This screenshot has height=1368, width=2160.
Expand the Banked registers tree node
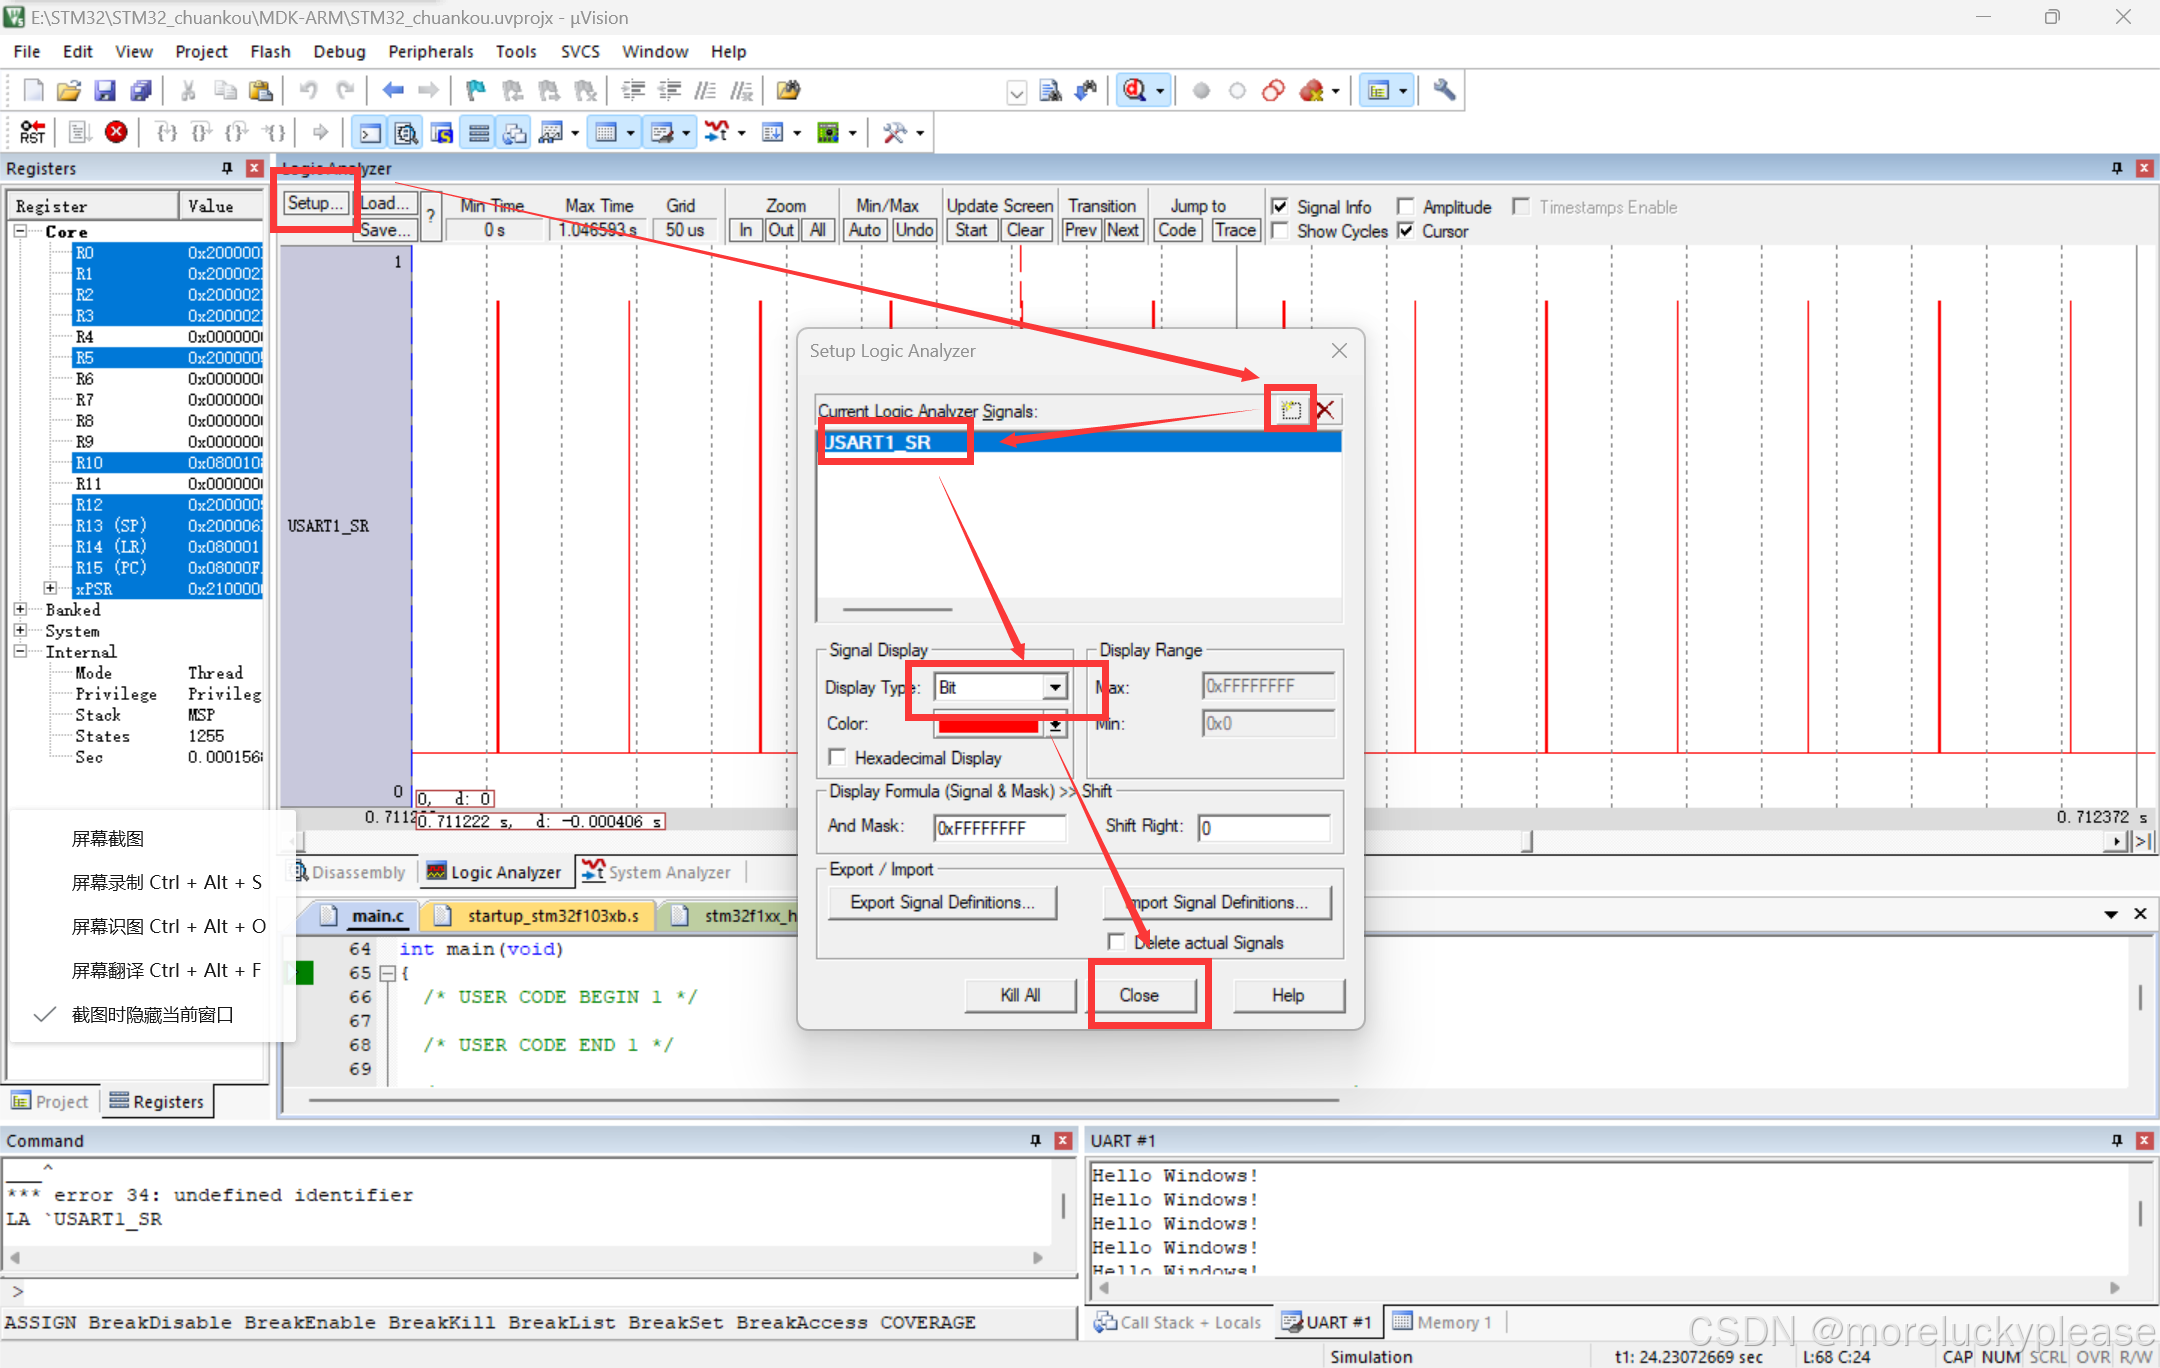pos(20,609)
